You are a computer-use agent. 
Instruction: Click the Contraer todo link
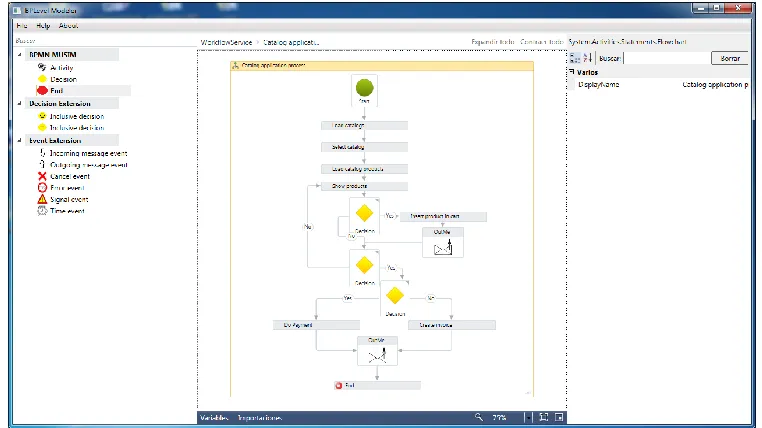pyautogui.click(x=542, y=42)
